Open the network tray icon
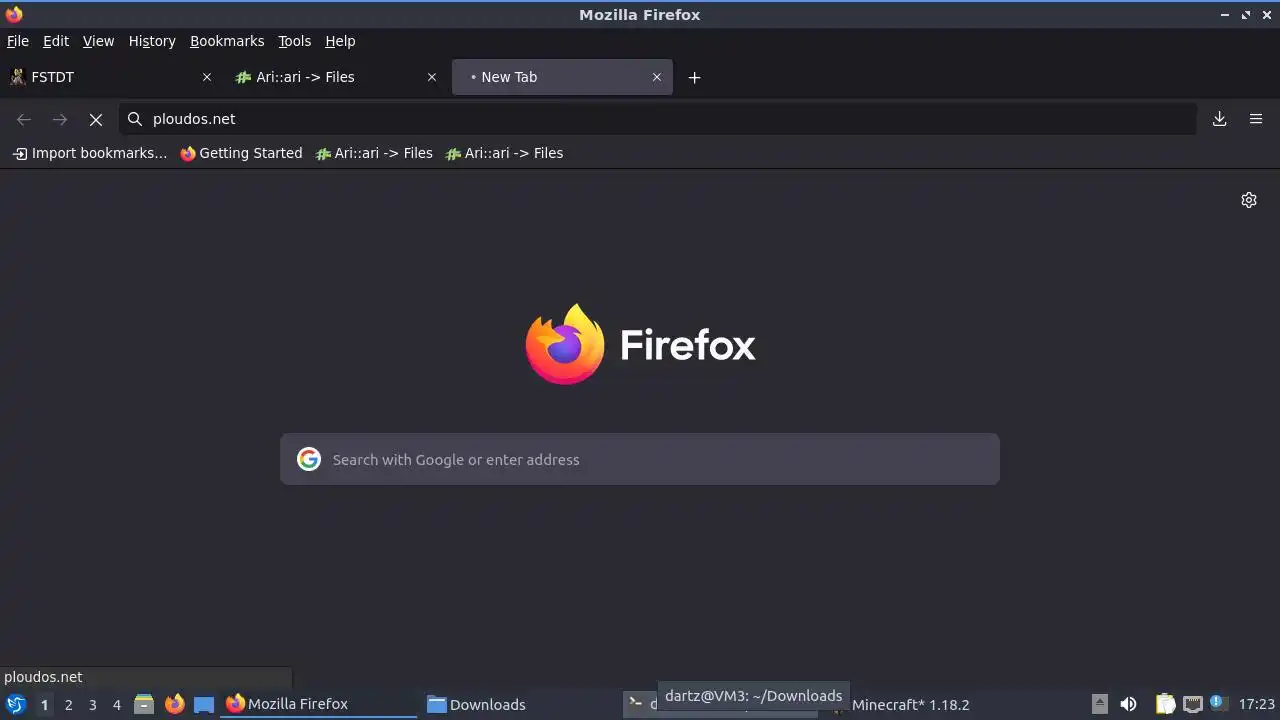This screenshot has height=720, width=1280. tap(1192, 704)
